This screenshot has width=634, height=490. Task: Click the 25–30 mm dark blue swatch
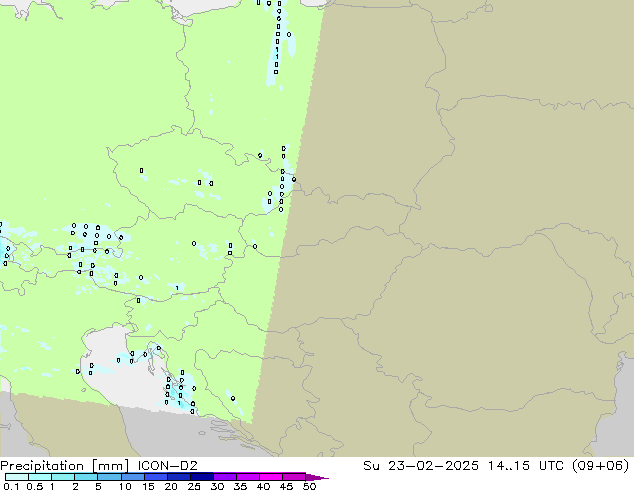click(x=202, y=477)
